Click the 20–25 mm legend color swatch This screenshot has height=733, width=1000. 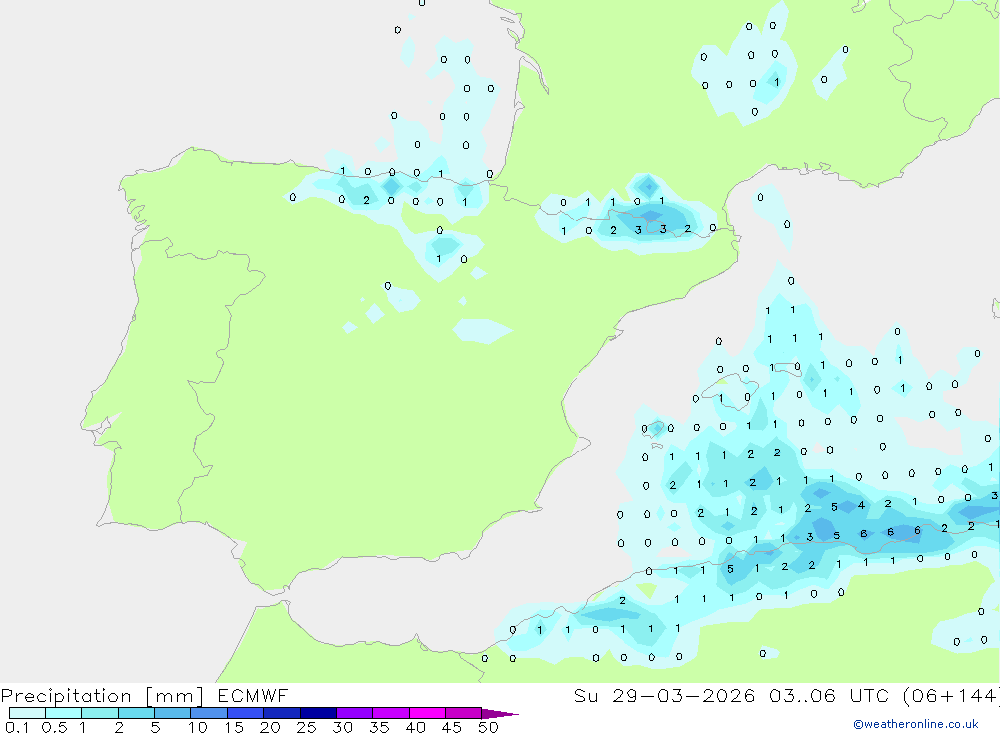[x=282, y=713]
